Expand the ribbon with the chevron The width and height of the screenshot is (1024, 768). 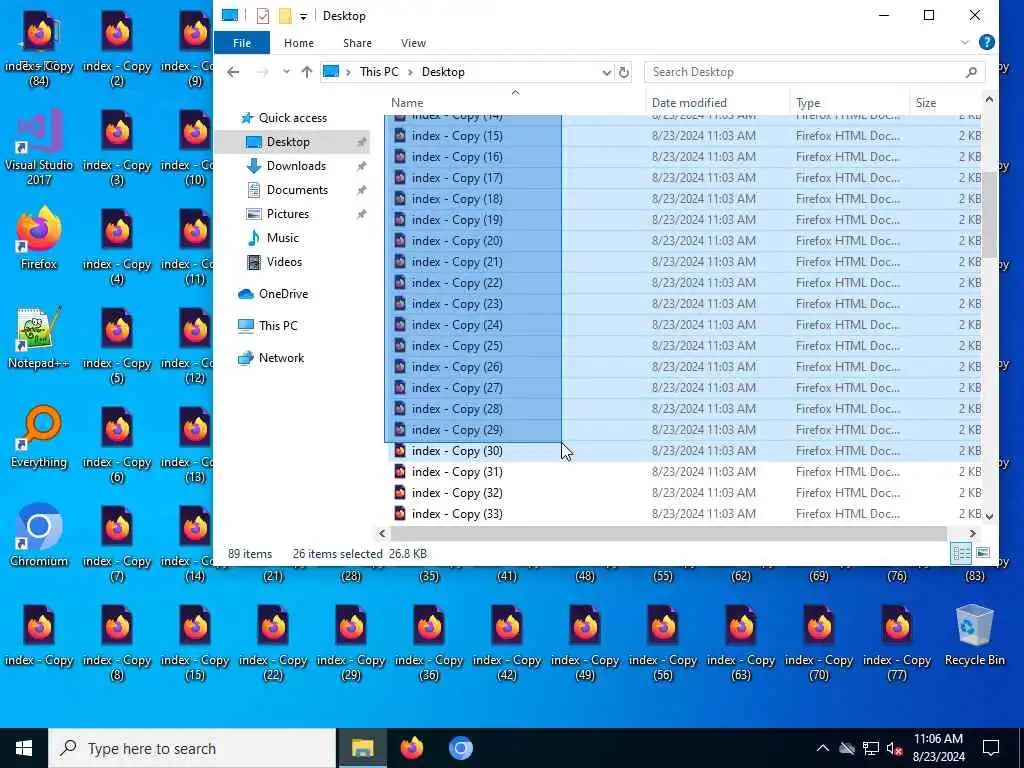965,42
